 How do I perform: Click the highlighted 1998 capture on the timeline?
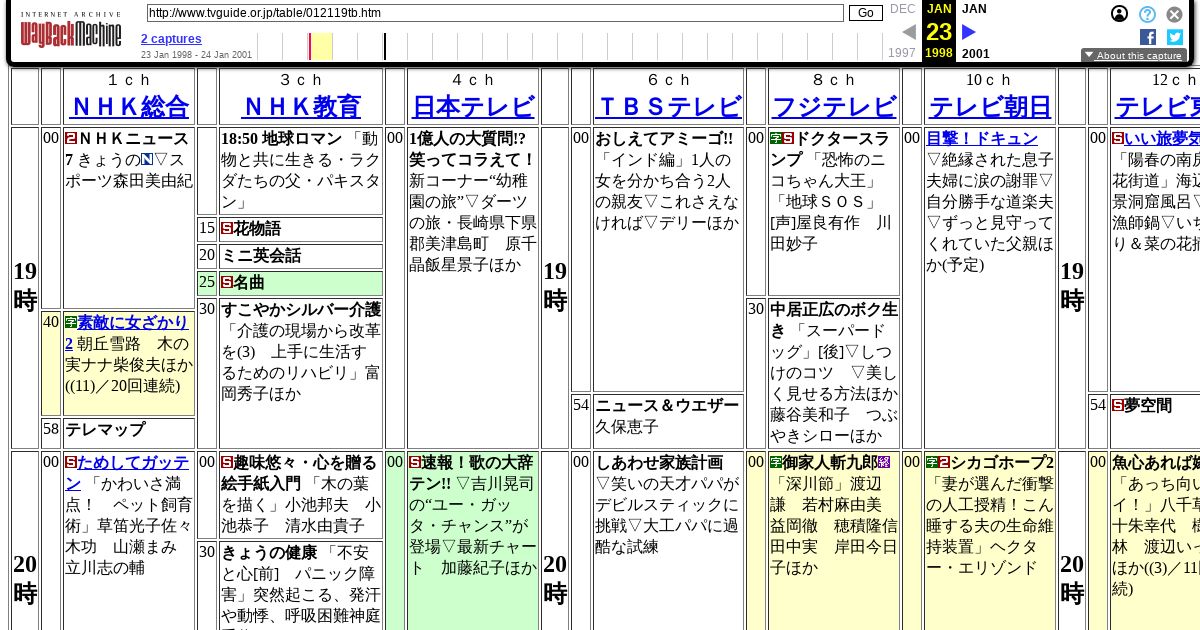point(320,46)
